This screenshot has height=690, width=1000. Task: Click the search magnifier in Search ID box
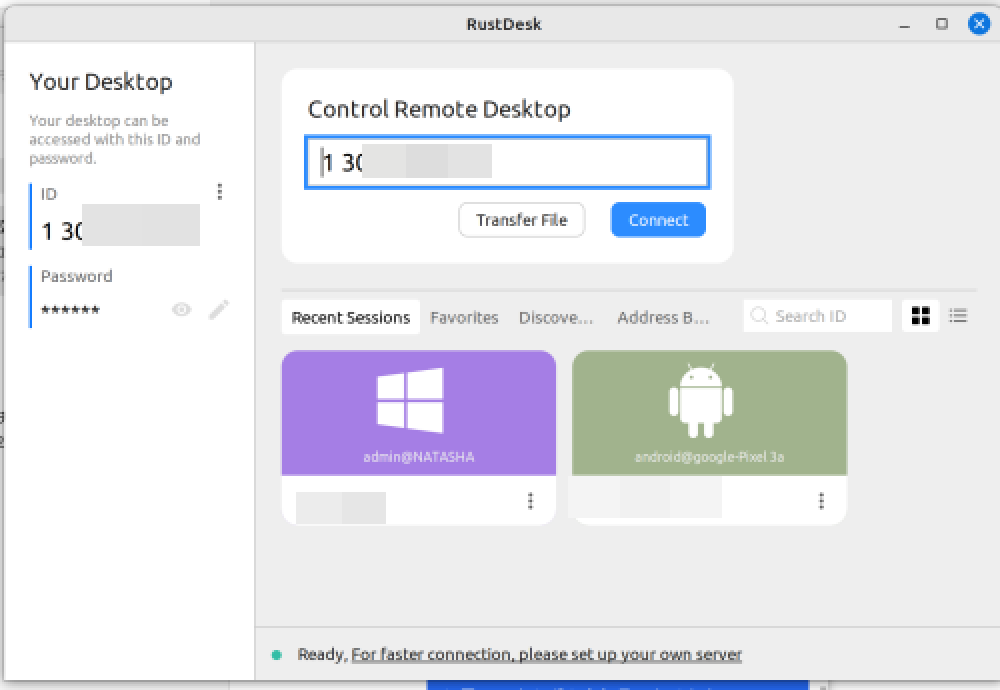(761, 315)
